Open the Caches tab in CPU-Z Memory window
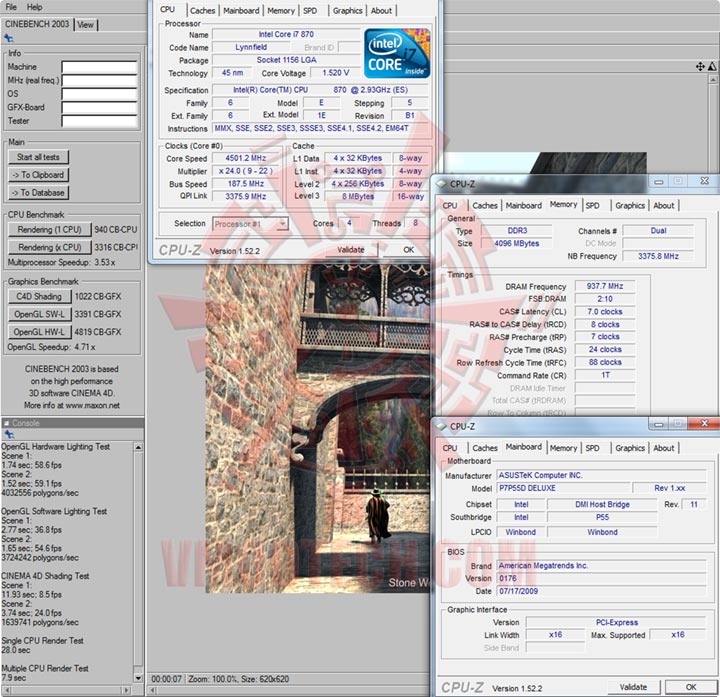This screenshot has height=697, width=720. click(x=485, y=206)
